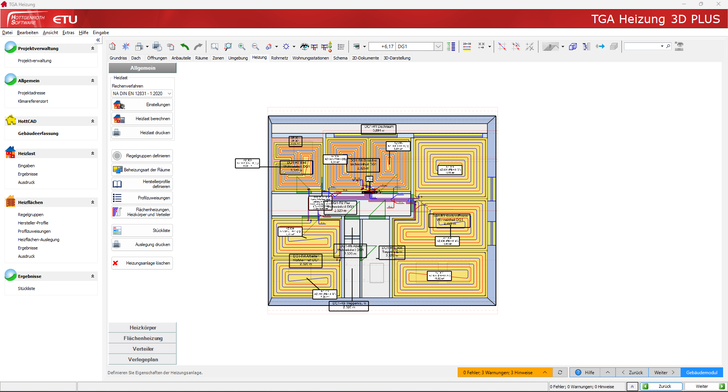
Task: Click the home building icon in toolbar
Action: pos(112,46)
